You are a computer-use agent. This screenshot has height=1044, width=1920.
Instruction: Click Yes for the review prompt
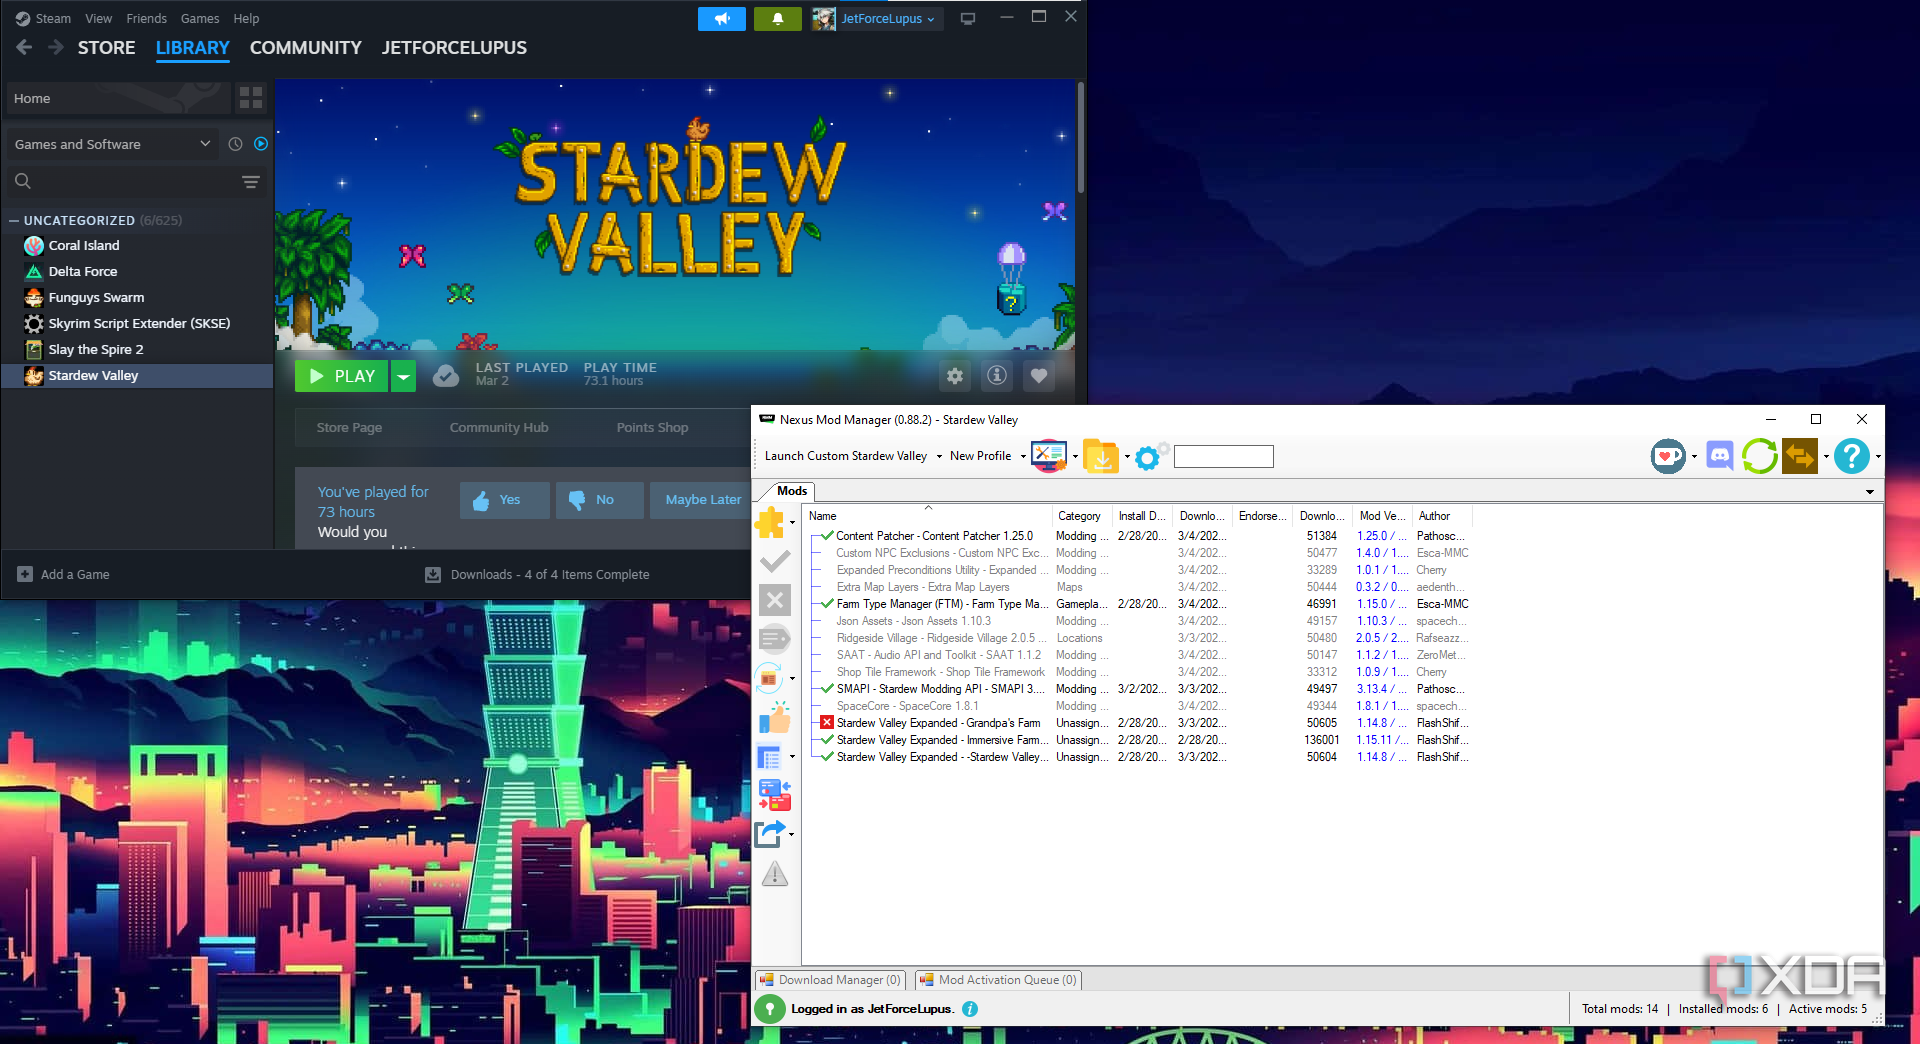tap(505, 500)
